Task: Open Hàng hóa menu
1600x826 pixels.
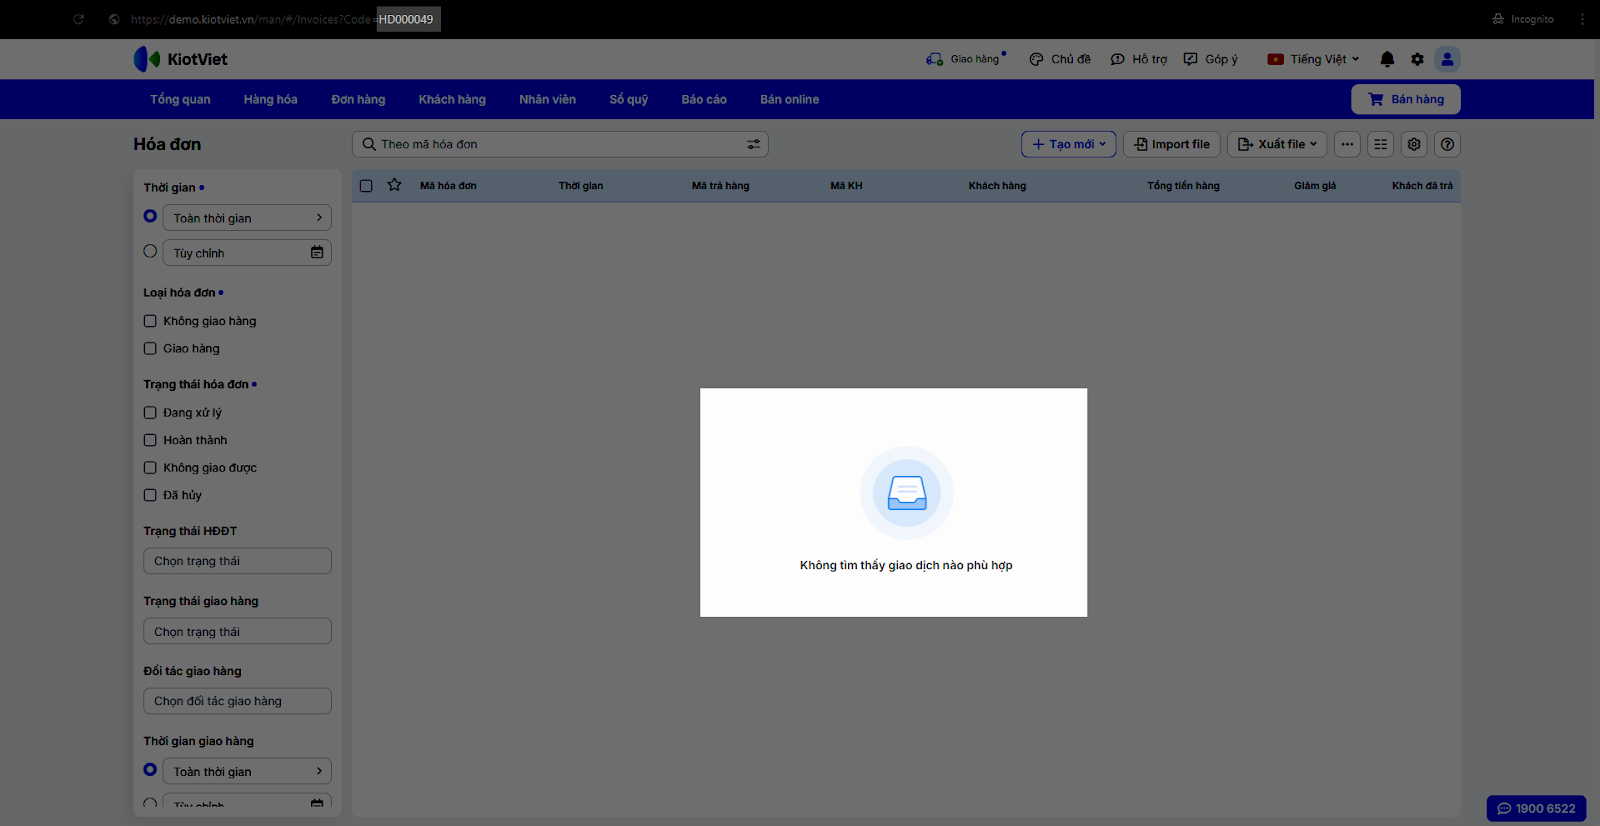Action: pos(270,99)
